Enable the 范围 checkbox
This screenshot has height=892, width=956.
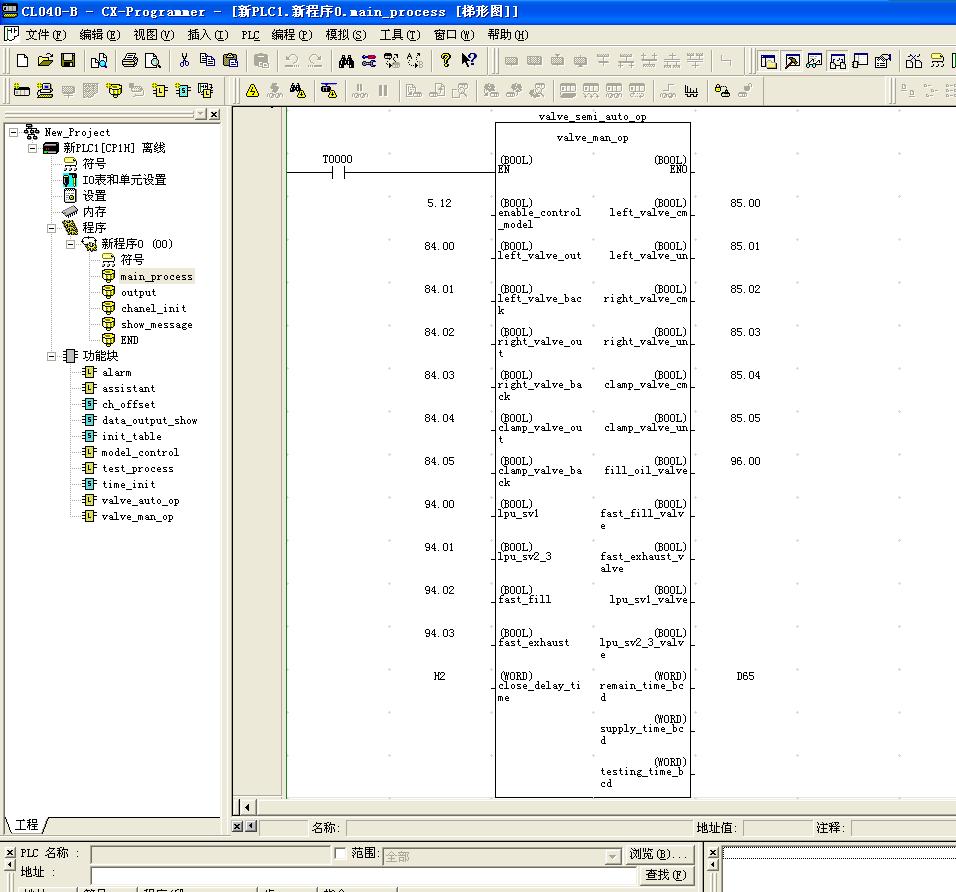pyautogui.click(x=340, y=854)
